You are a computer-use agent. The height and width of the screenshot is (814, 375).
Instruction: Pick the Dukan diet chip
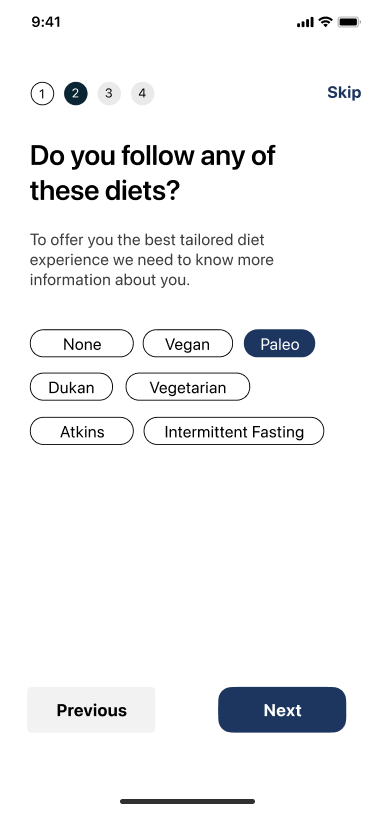tap(71, 387)
